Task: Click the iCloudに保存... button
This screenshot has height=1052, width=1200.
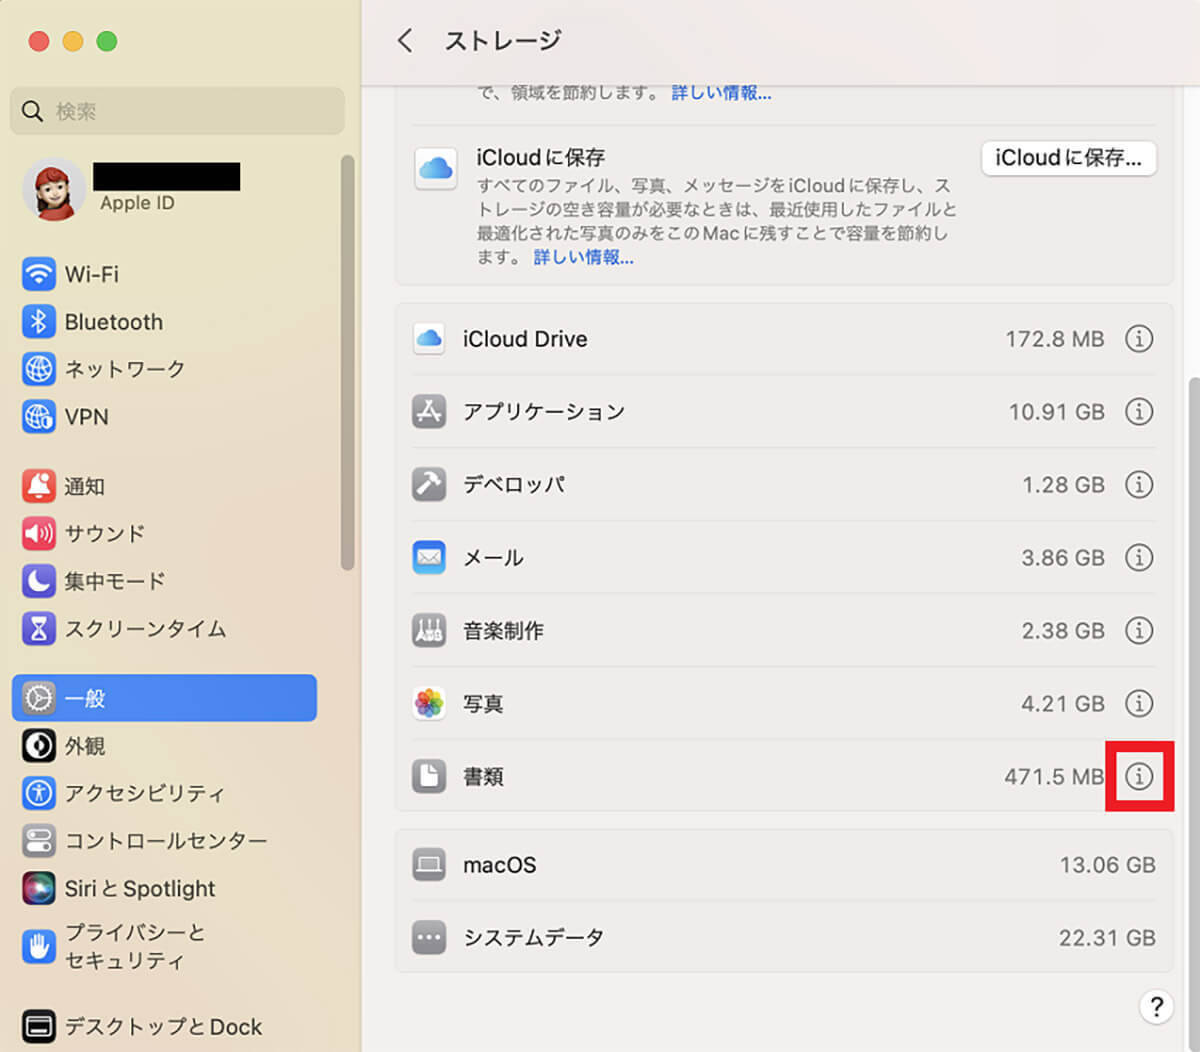Action: point(1068,158)
